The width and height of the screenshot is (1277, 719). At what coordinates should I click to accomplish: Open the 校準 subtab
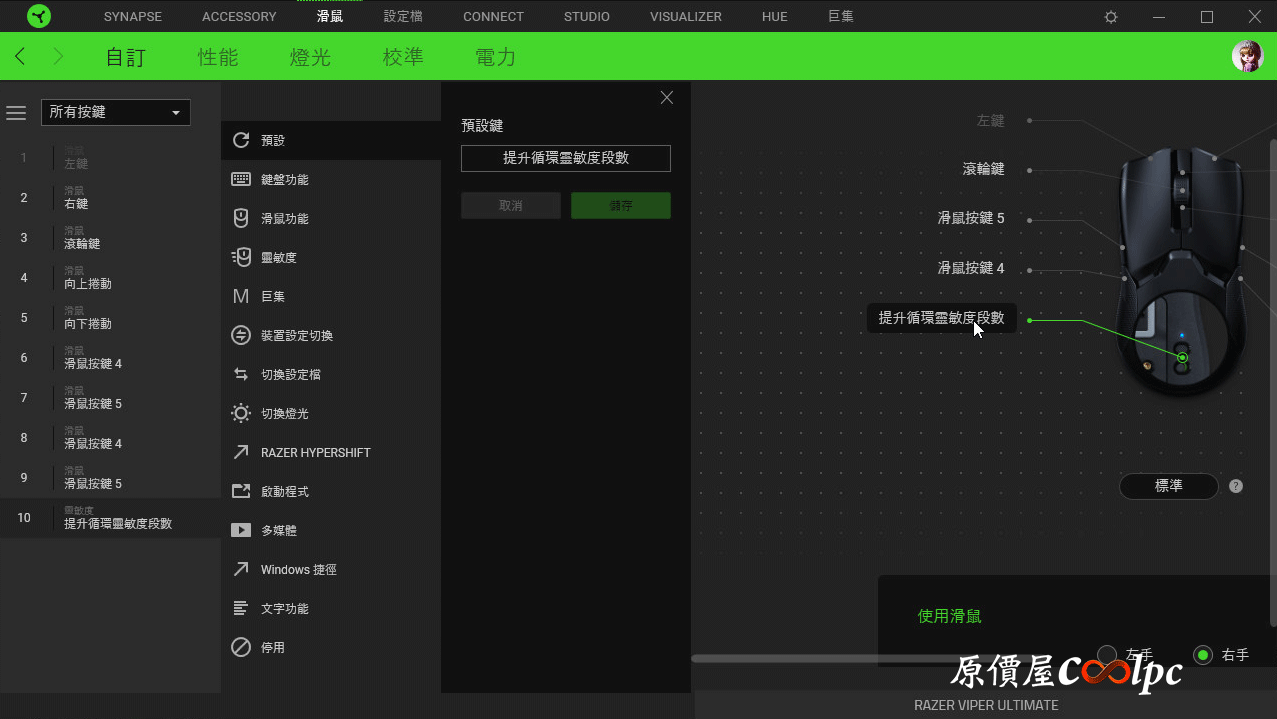[403, 57]
